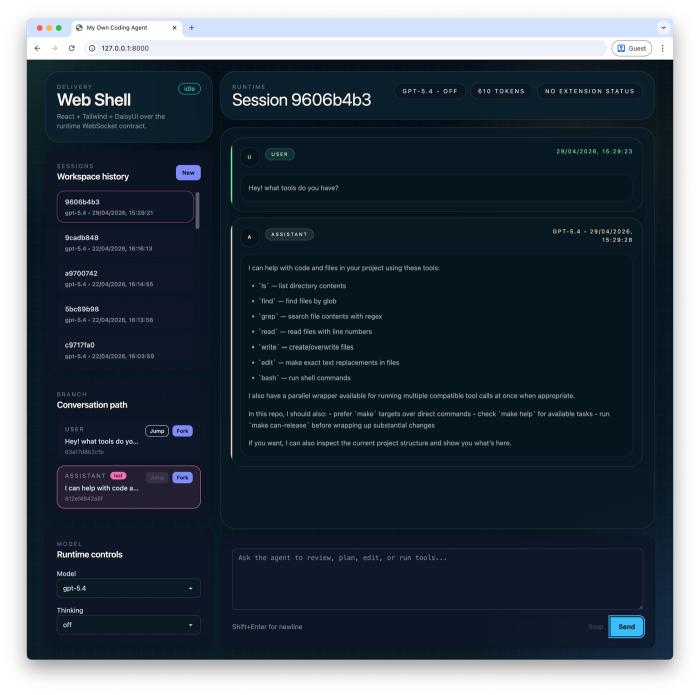Click the message input text area
Screen dimensions: 700x695
point(438,578)
